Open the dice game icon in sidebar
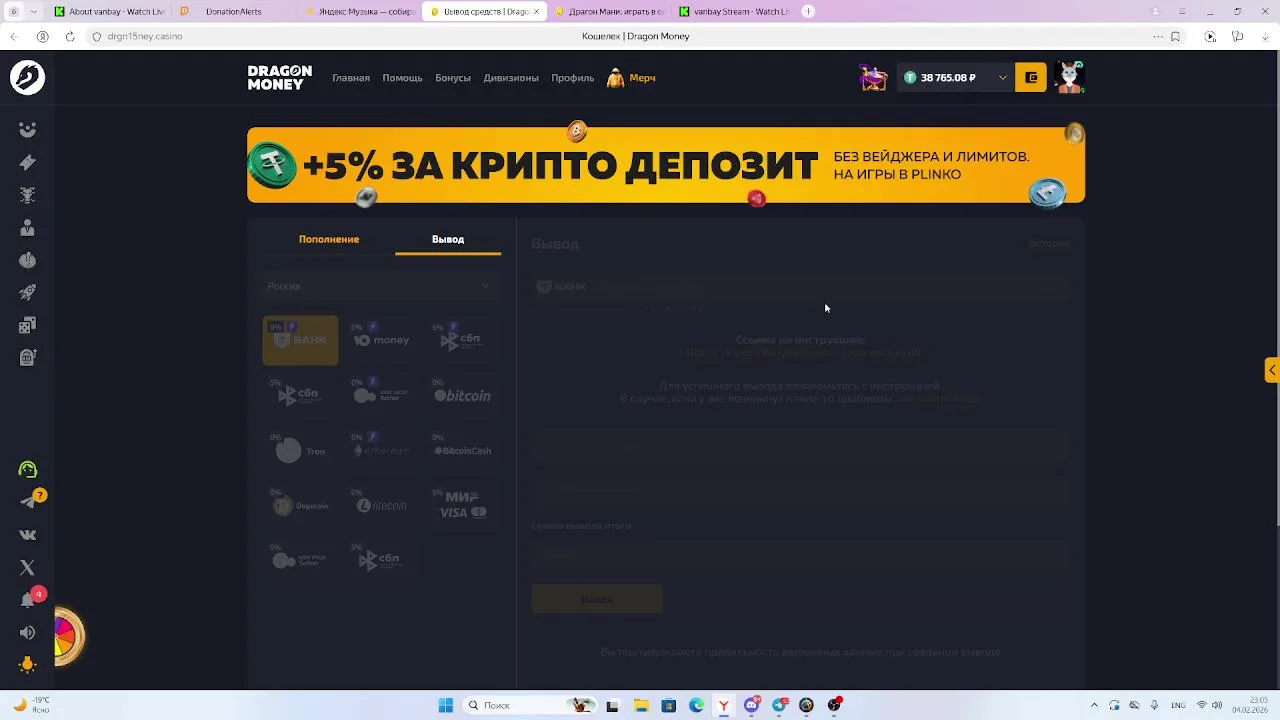 click(x=27, y=325)
